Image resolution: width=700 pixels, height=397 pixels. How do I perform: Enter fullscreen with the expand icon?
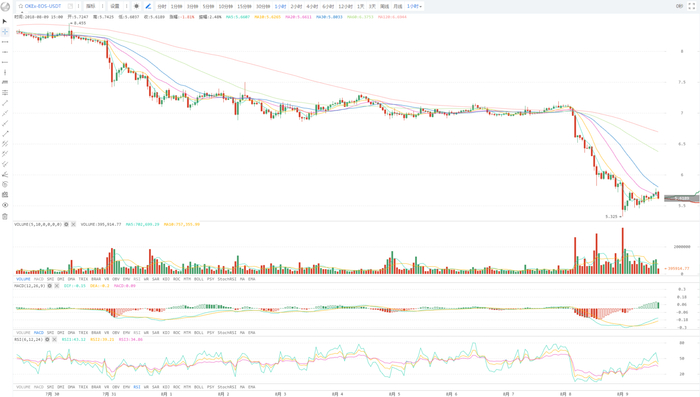tap(692, 6)
